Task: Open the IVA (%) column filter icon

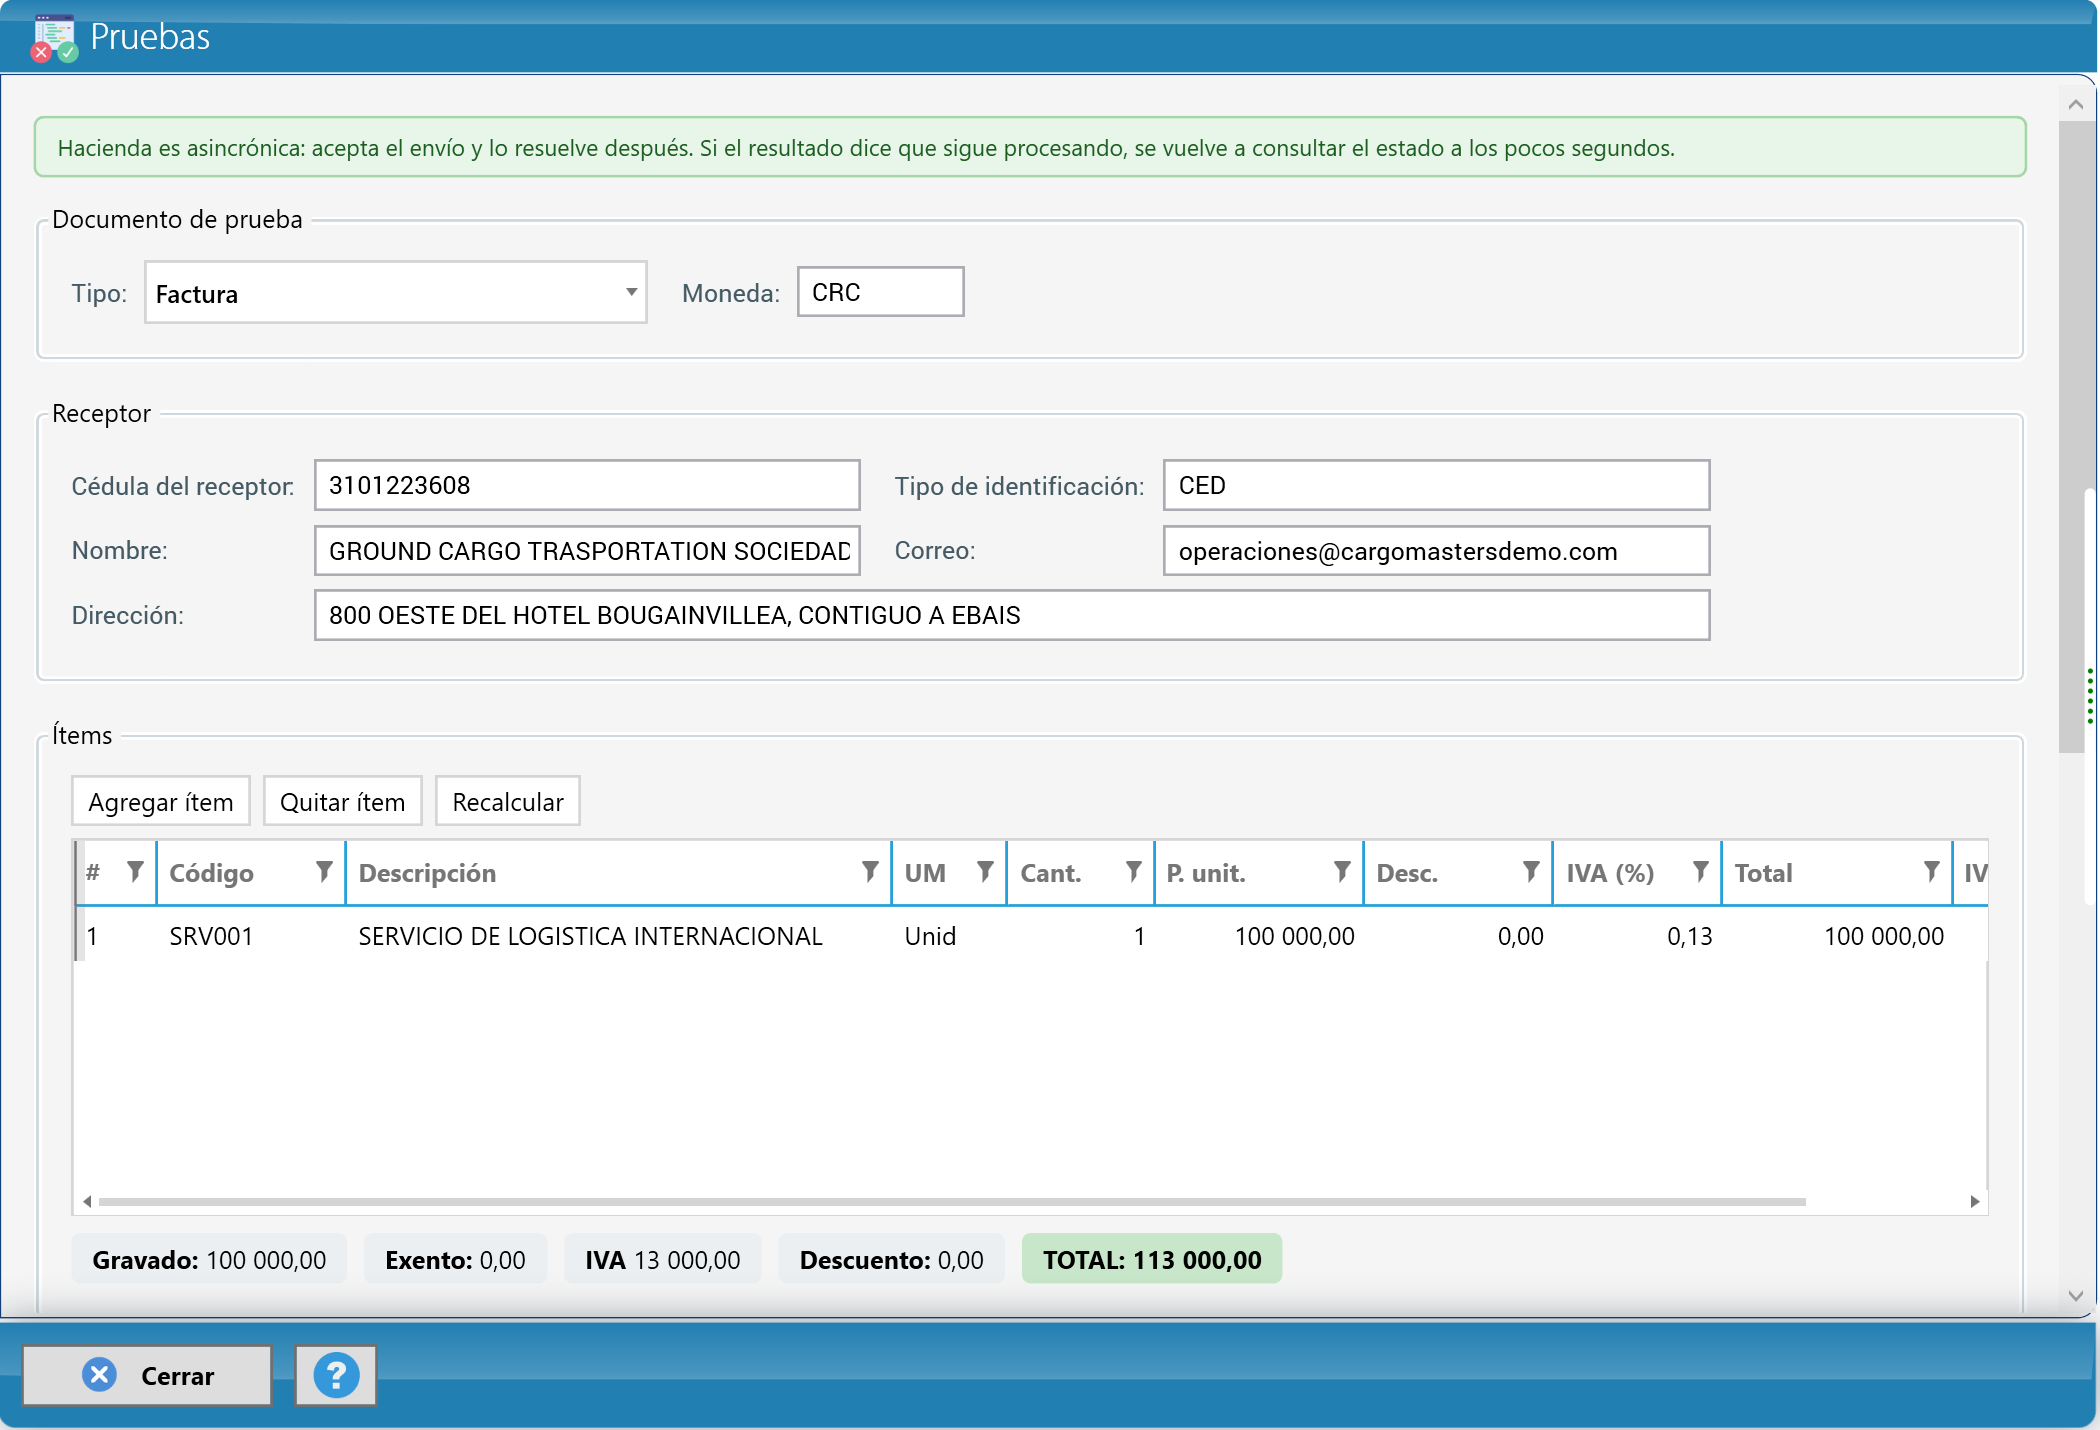Action: point(1700,872)
